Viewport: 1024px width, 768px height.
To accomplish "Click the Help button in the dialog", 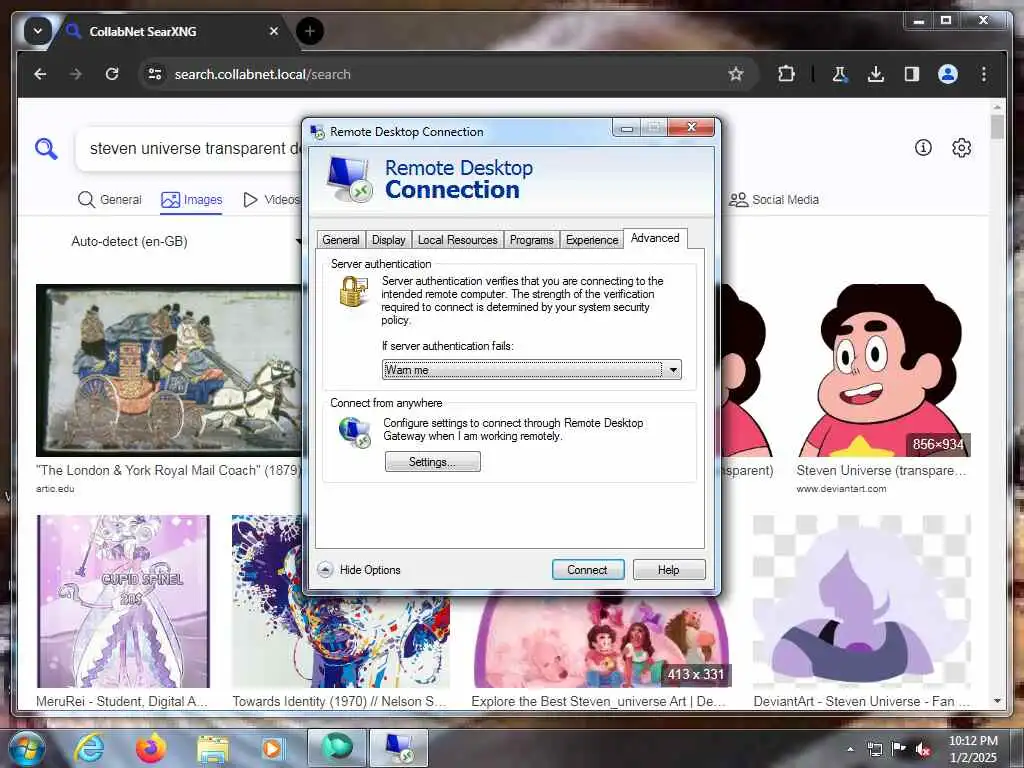I will (669, 569).
